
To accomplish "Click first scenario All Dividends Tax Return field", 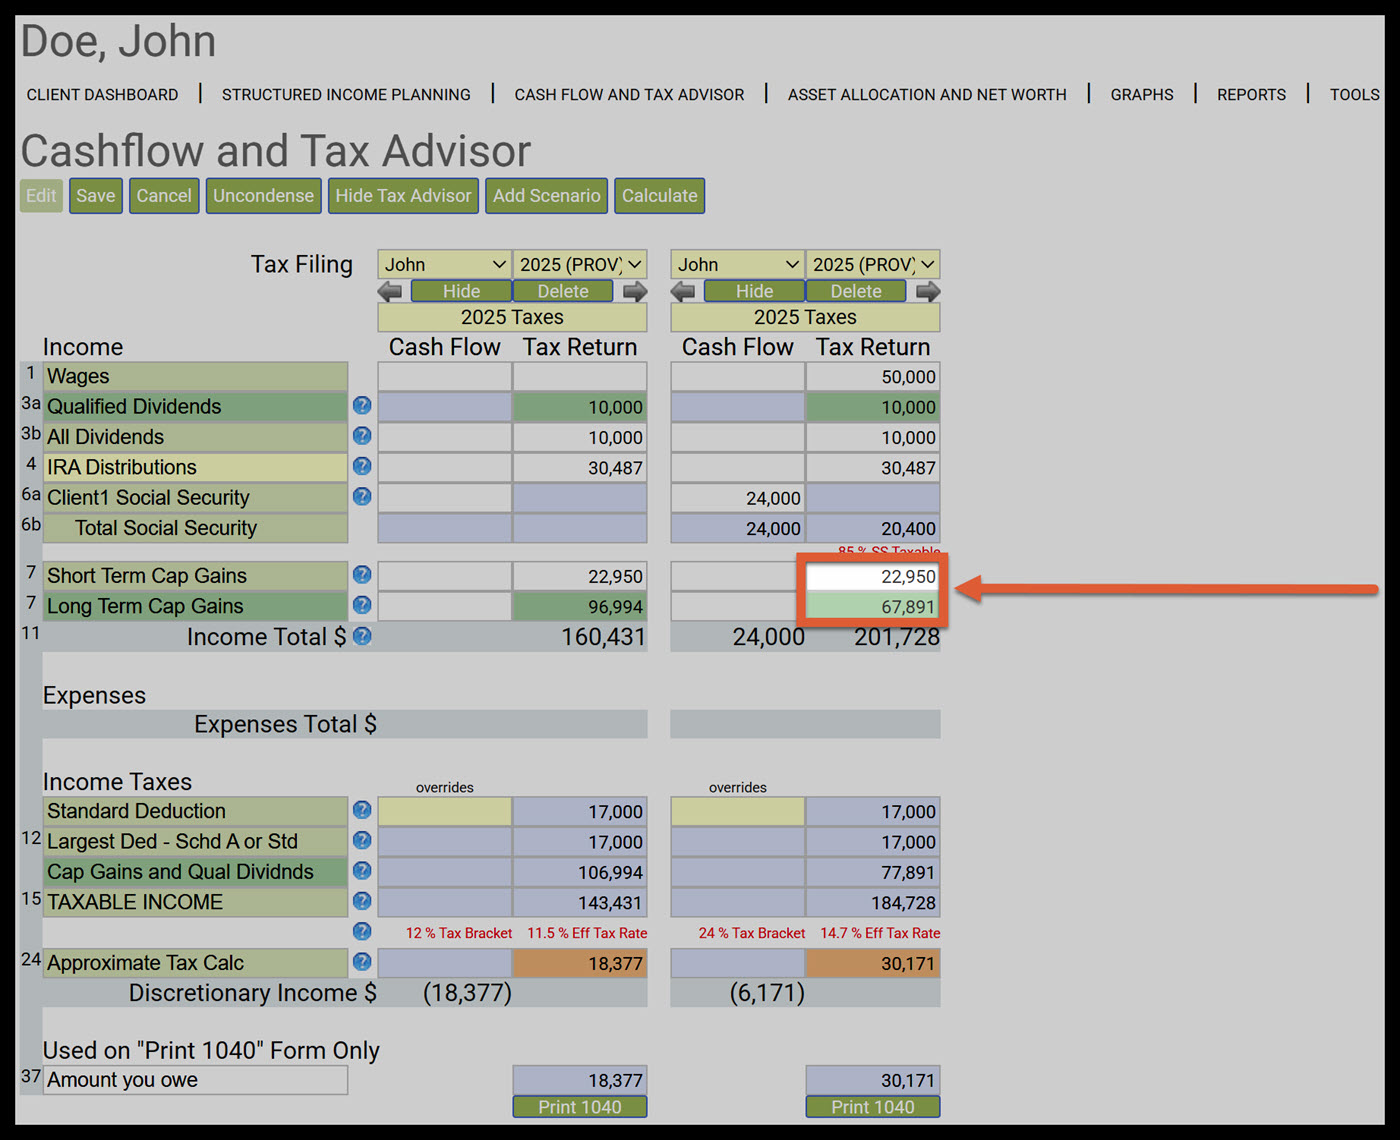I will pyautogui.click(x=580, y=437).
